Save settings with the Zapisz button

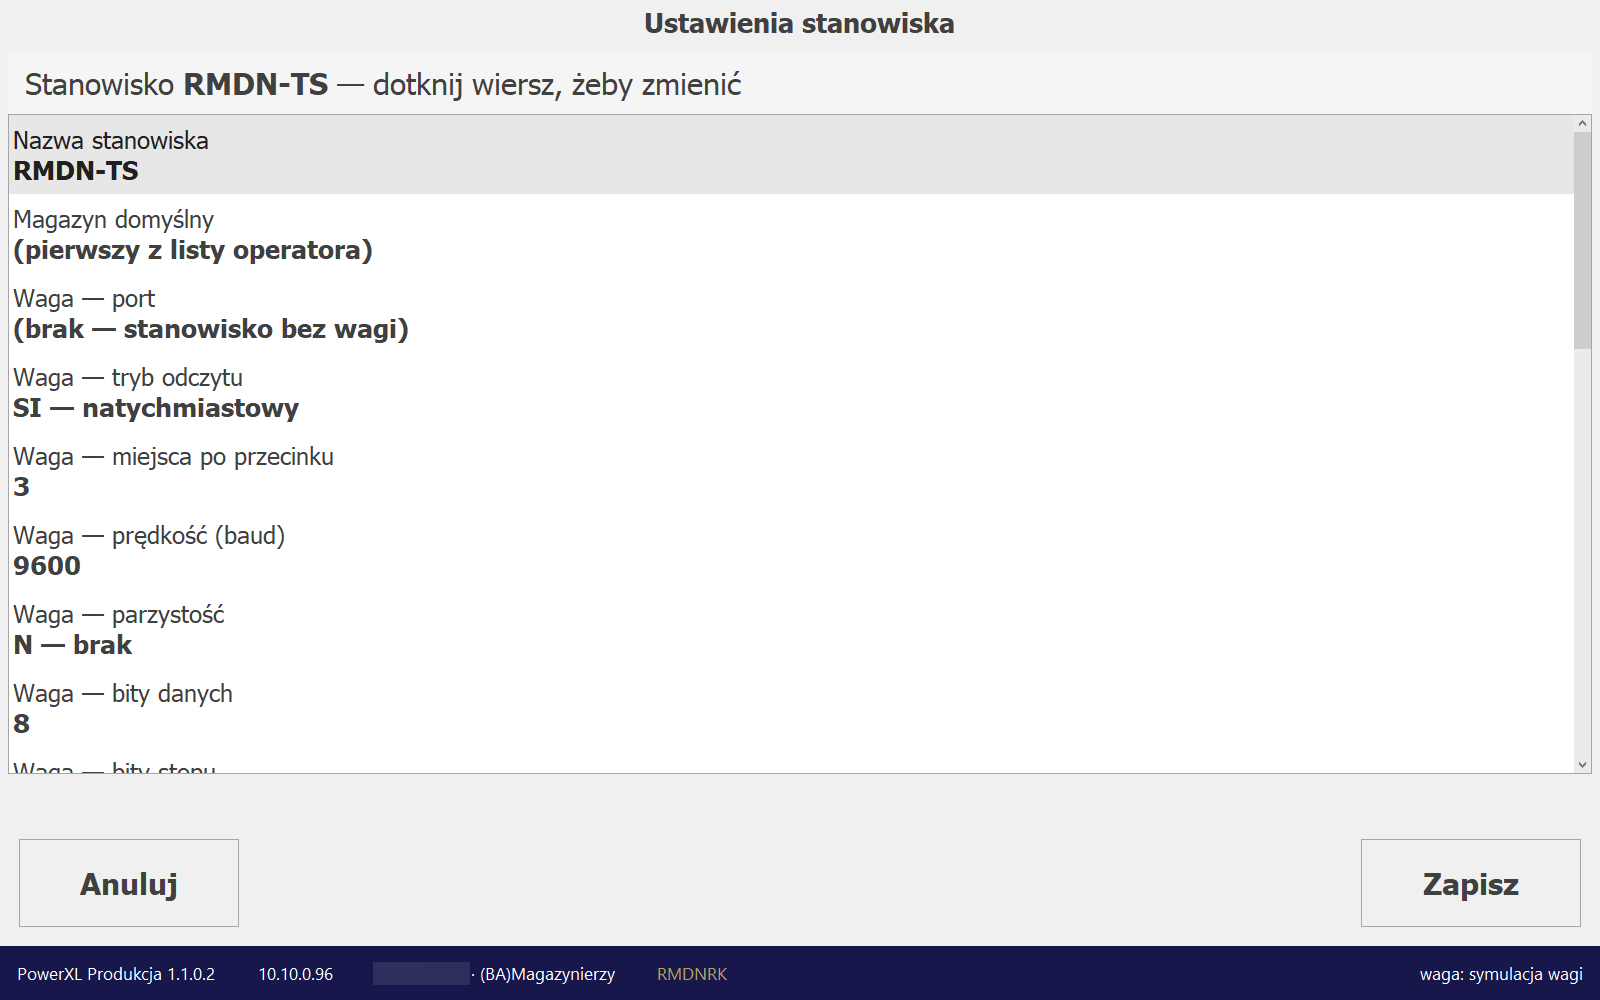coord(1471,883)
